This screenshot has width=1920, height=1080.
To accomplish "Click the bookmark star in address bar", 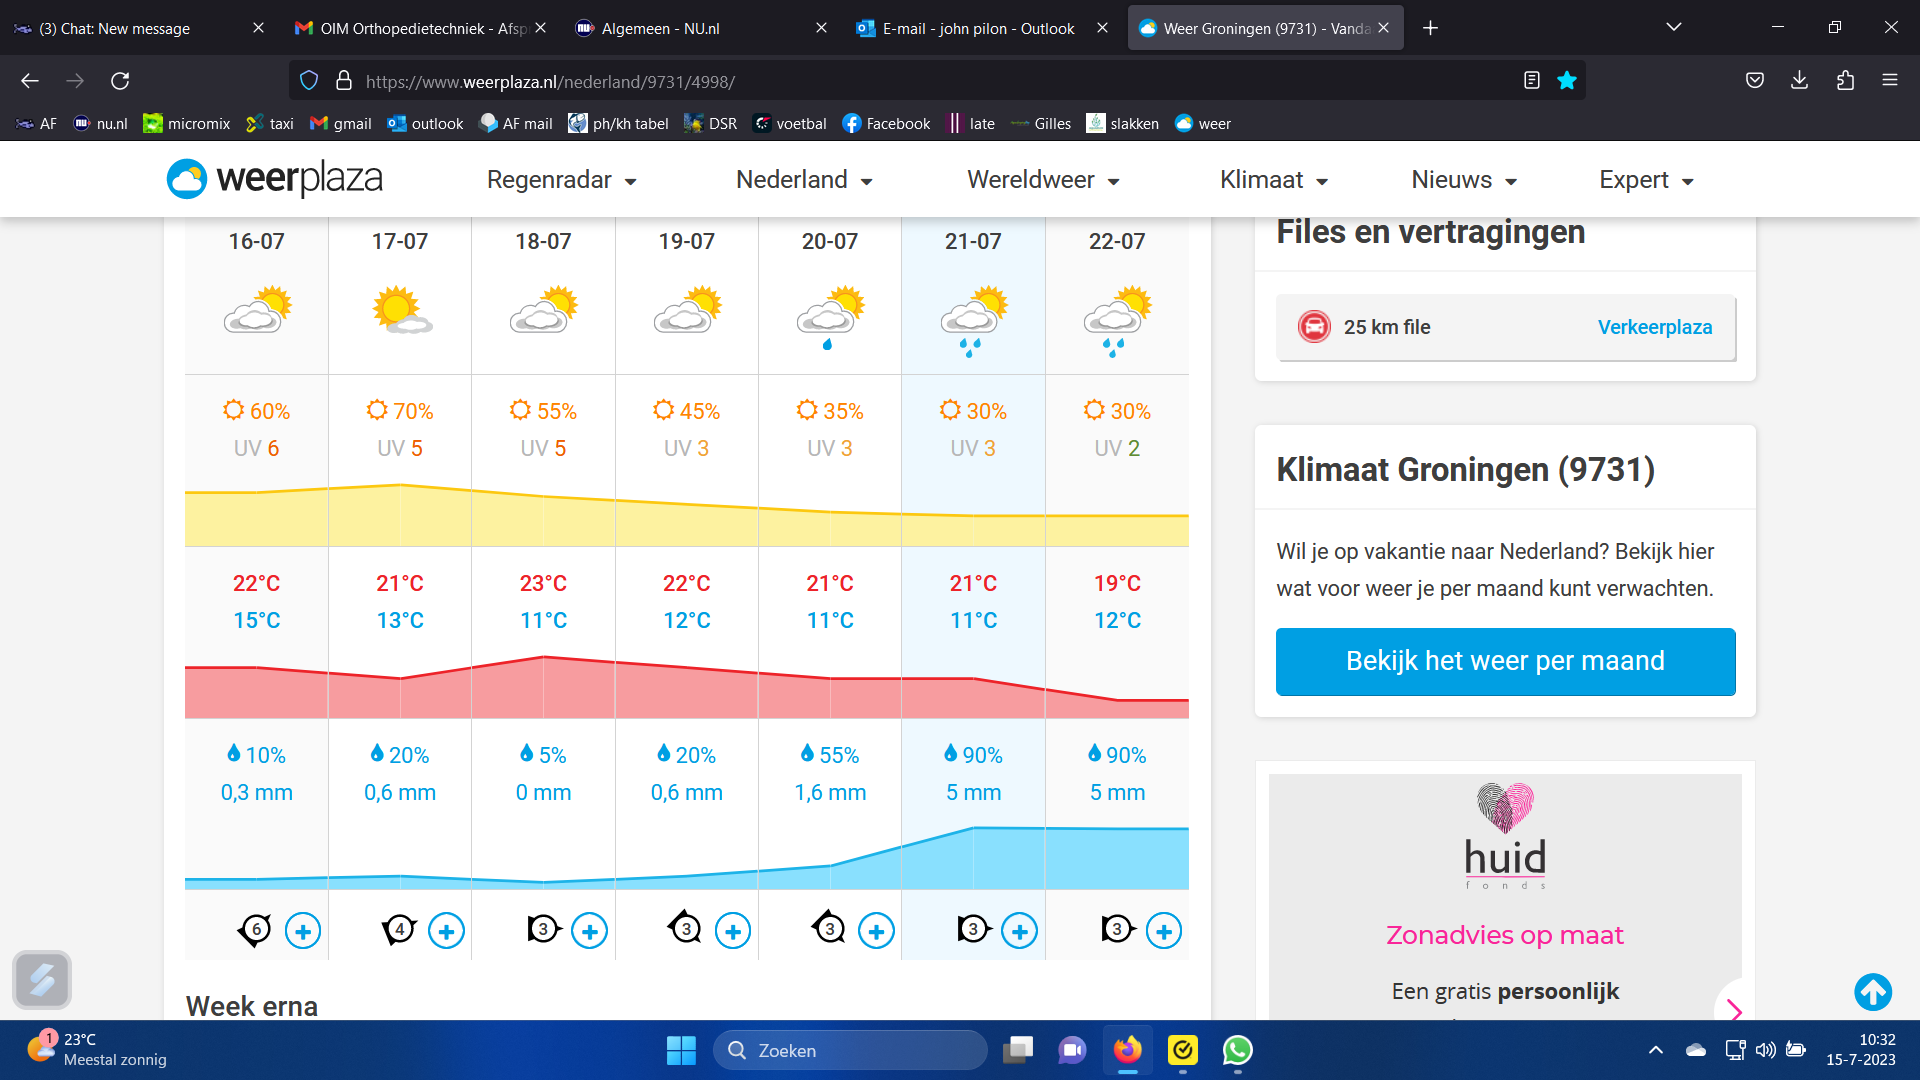I will [1567, 81].
